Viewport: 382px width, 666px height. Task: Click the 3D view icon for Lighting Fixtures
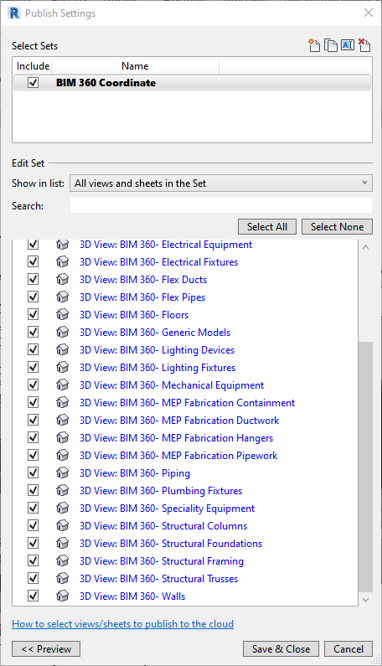[62, 367]
